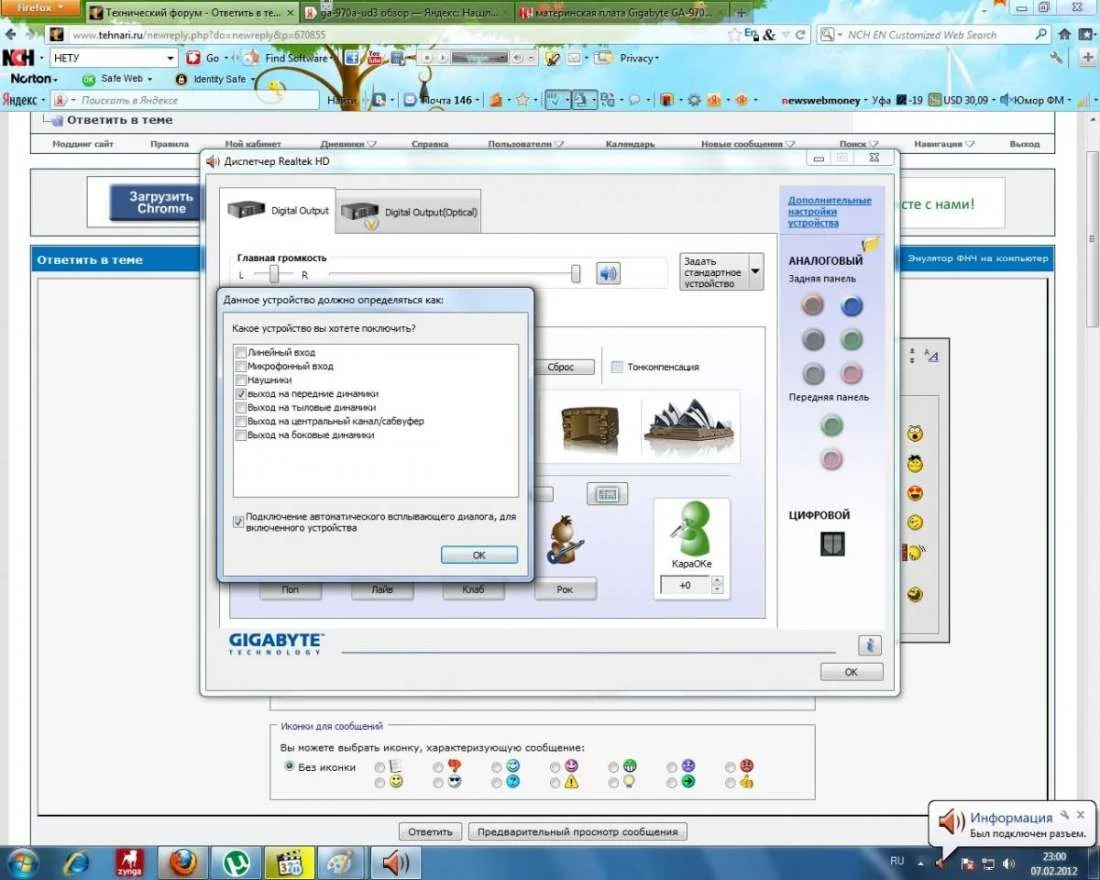Open connector settings folder icon in Realtek

coord(870,244)
